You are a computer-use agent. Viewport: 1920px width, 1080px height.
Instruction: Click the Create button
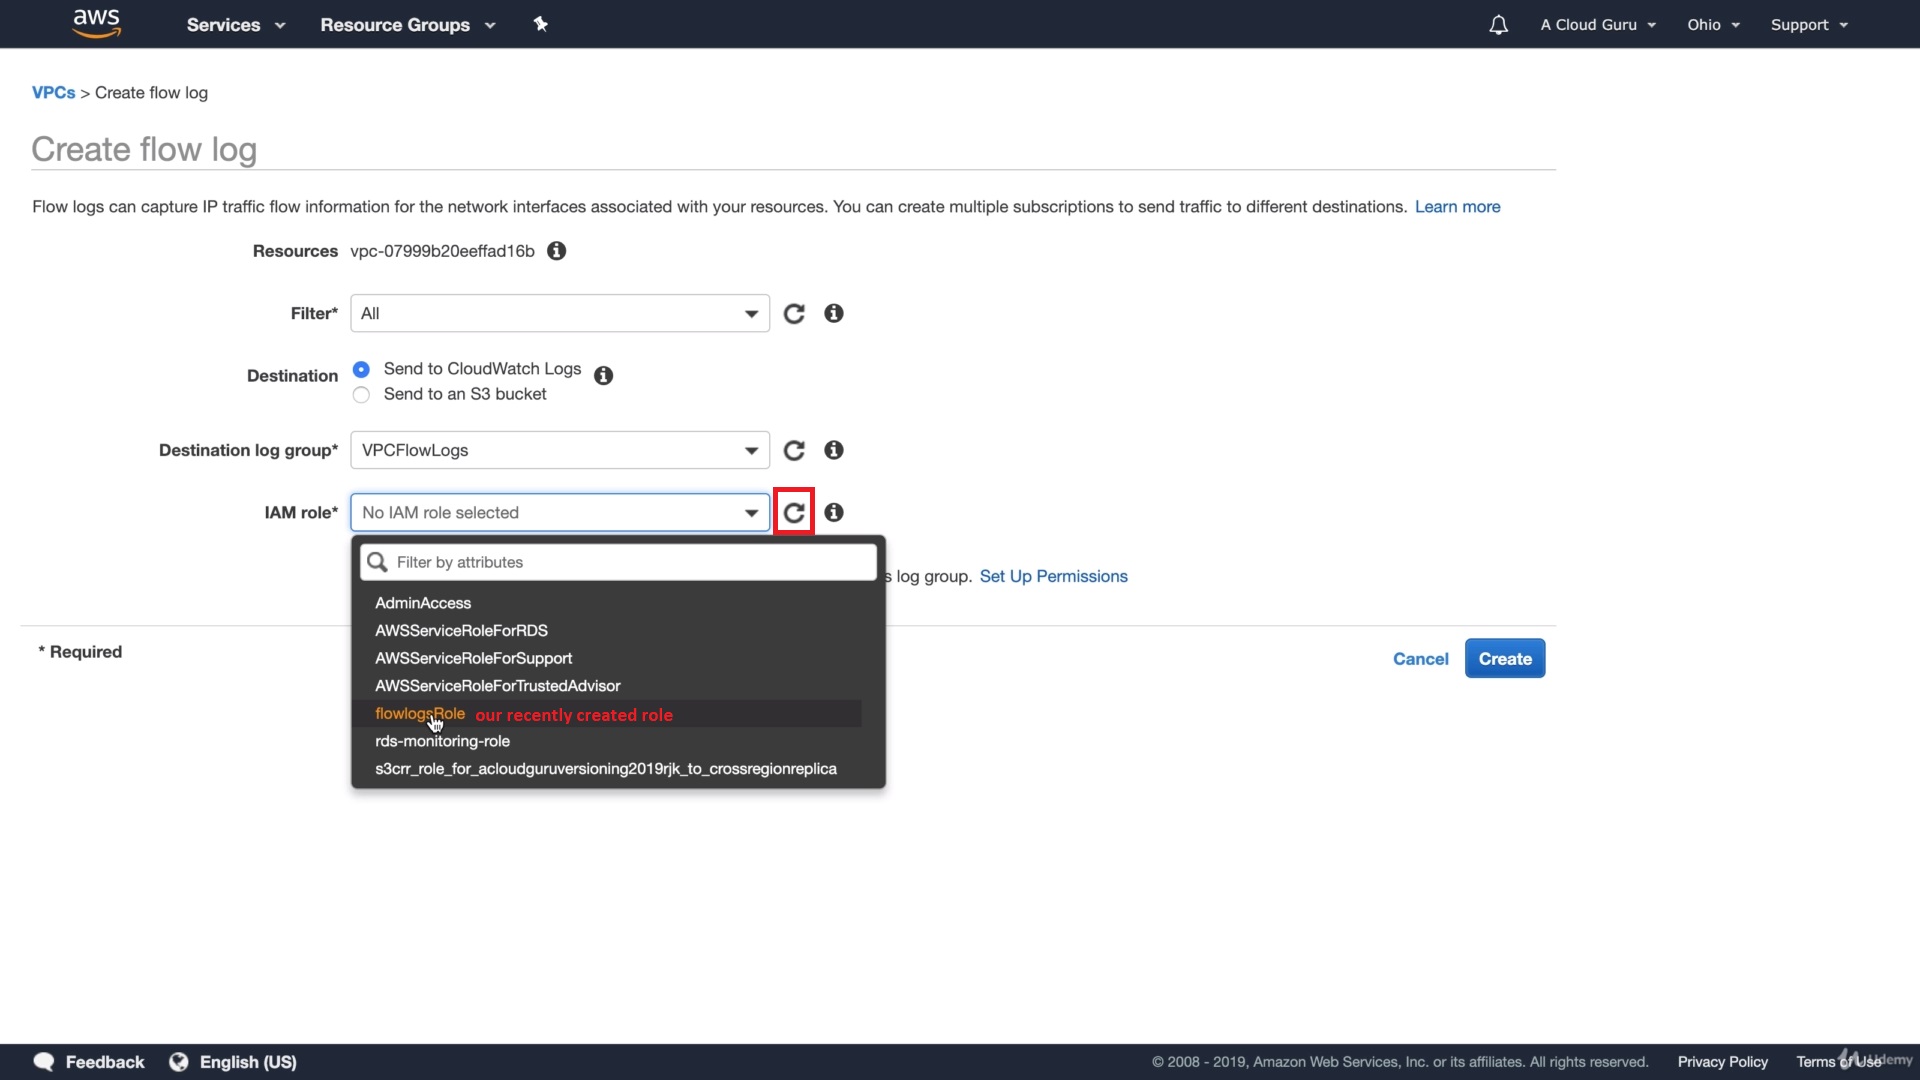coord(1504,659)
